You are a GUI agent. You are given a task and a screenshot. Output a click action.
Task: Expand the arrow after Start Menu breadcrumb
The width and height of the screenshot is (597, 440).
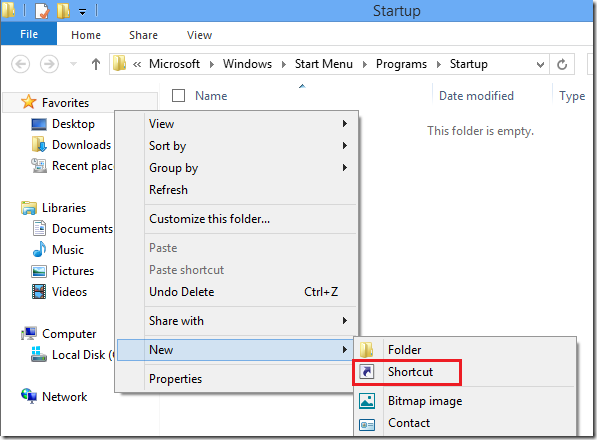[365, 64]
